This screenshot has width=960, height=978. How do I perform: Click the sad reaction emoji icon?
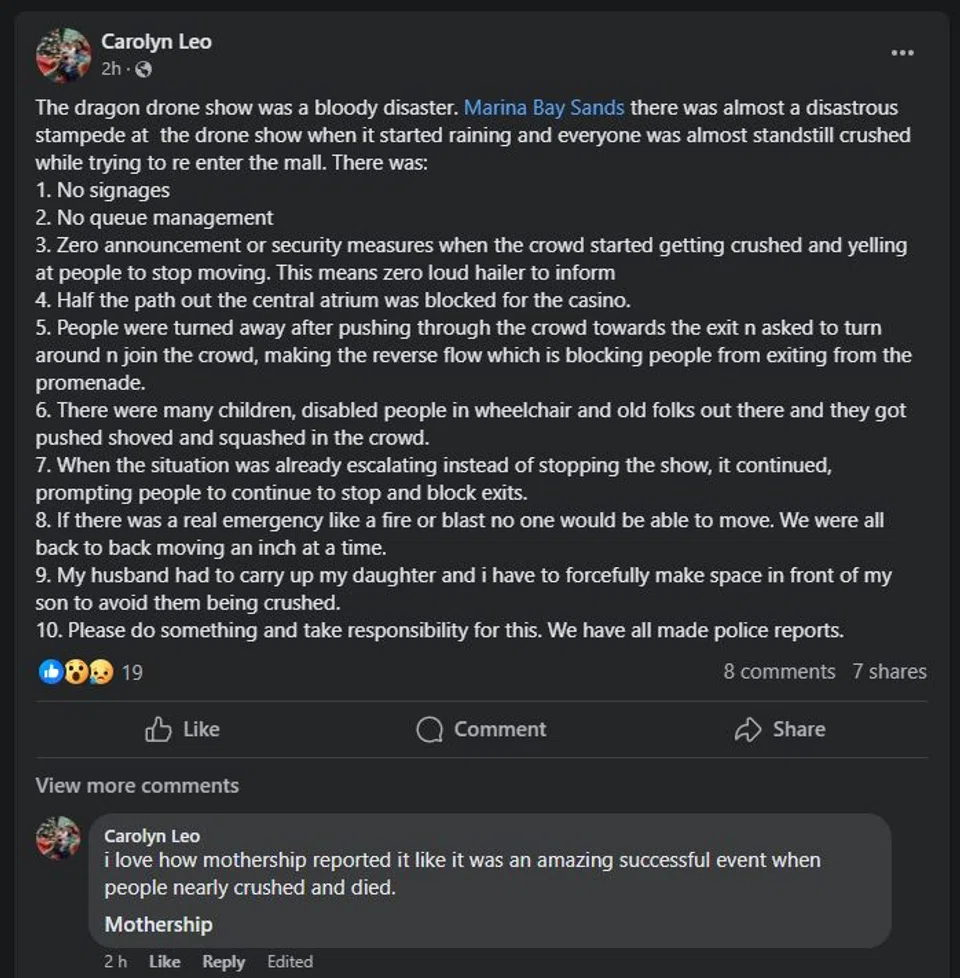tap(101, 672)
